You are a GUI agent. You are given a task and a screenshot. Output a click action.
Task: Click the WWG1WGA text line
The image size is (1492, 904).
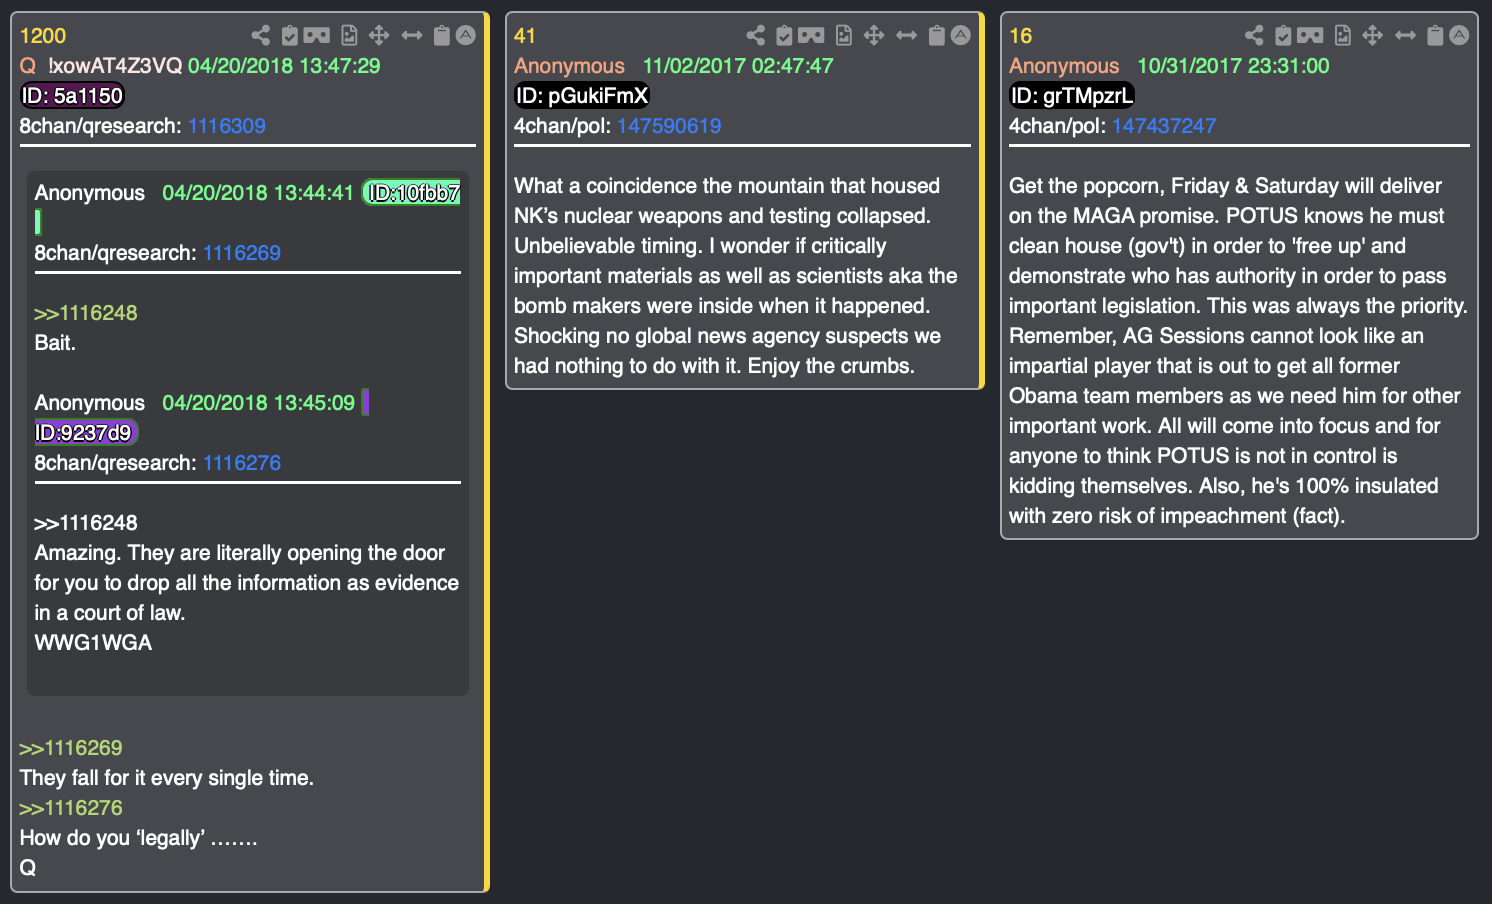point(93,643)
